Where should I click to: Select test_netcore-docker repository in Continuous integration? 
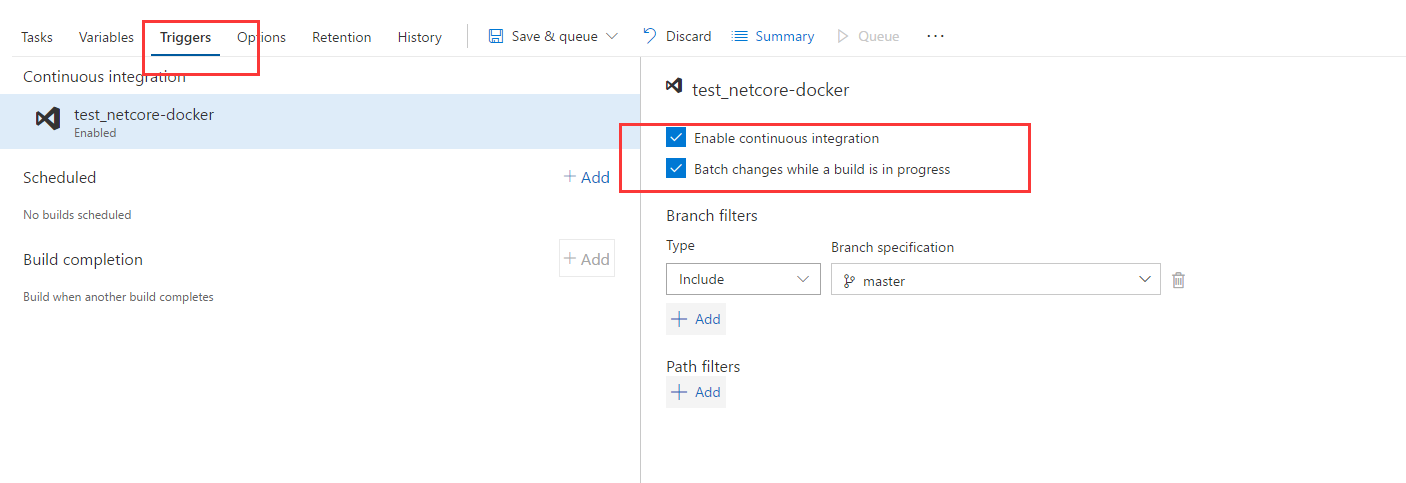point(320,121)
